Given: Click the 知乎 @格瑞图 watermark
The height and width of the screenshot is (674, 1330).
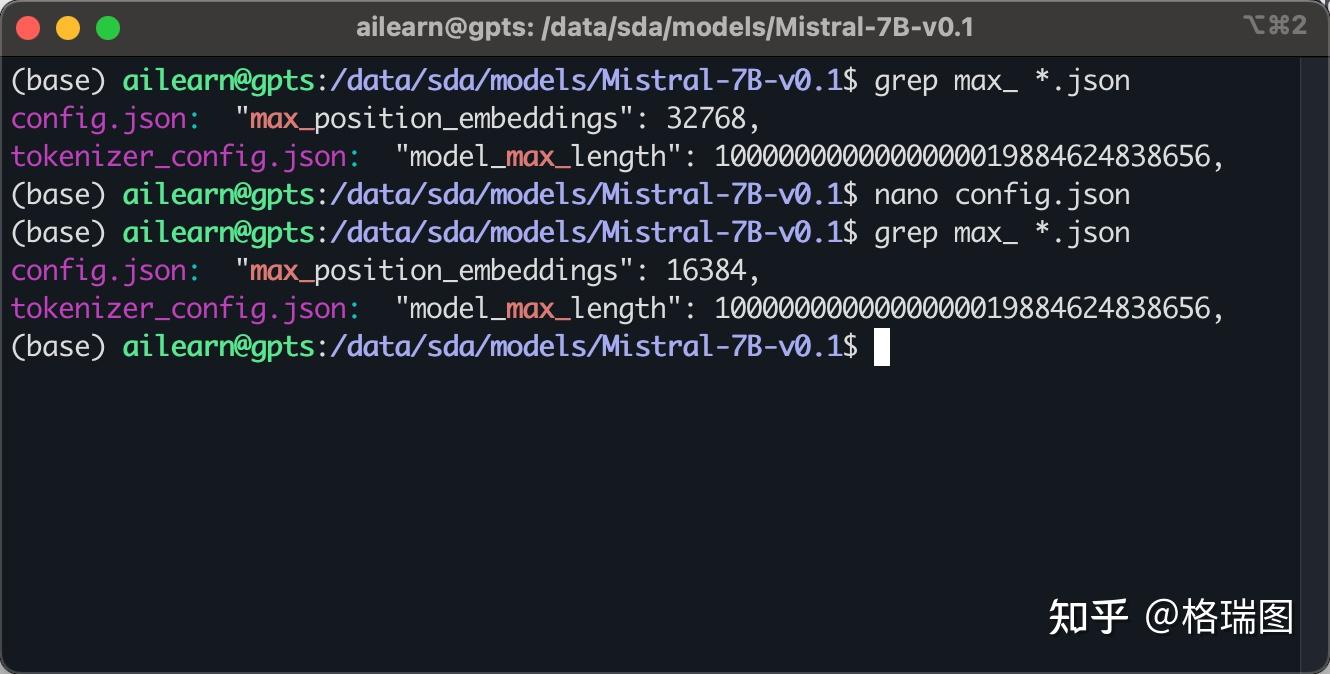Looking at the screenshot, I should coord(1170,617).
